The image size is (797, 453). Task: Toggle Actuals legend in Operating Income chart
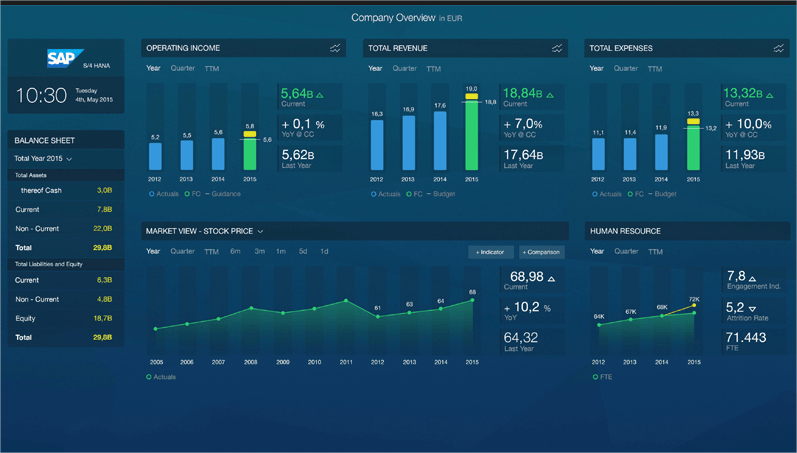(x=165, y=194)
